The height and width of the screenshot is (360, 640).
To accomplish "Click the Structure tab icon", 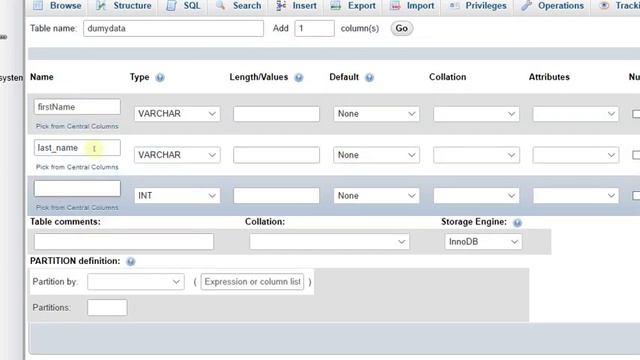I will tap(101, 5).
